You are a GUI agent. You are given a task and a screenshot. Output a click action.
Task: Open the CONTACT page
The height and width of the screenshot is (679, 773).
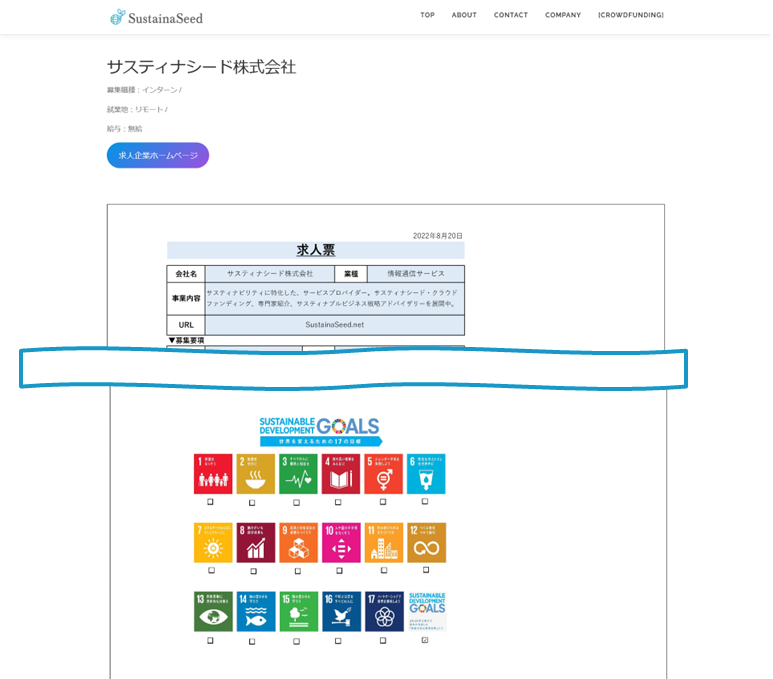[511, 15]
